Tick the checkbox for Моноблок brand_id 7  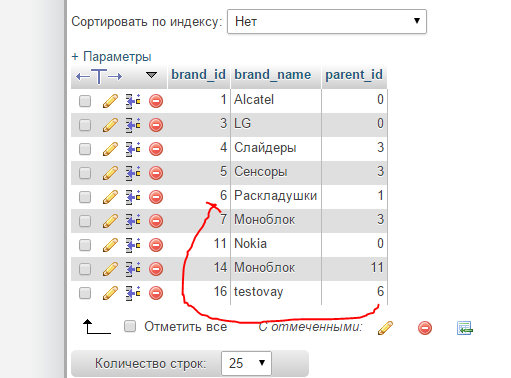click(85, 221)
